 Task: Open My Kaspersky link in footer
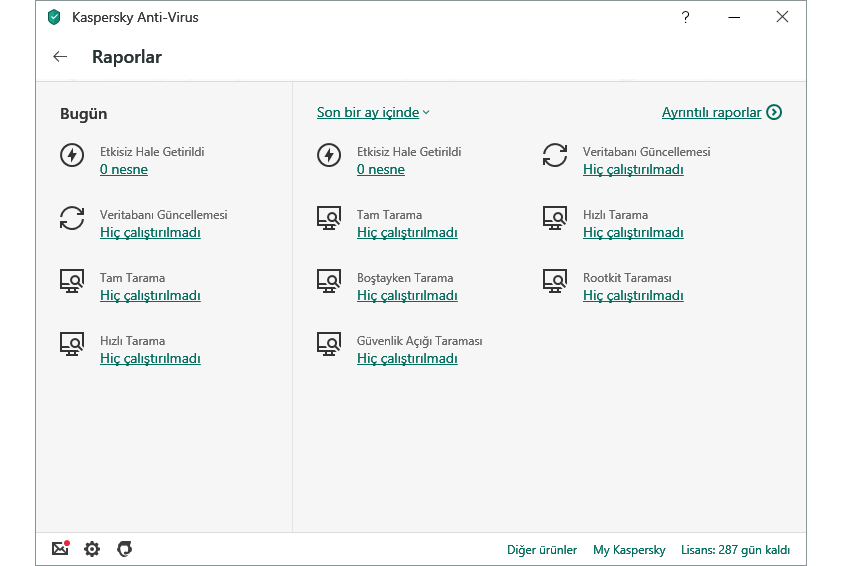click(x=629, y=550)
